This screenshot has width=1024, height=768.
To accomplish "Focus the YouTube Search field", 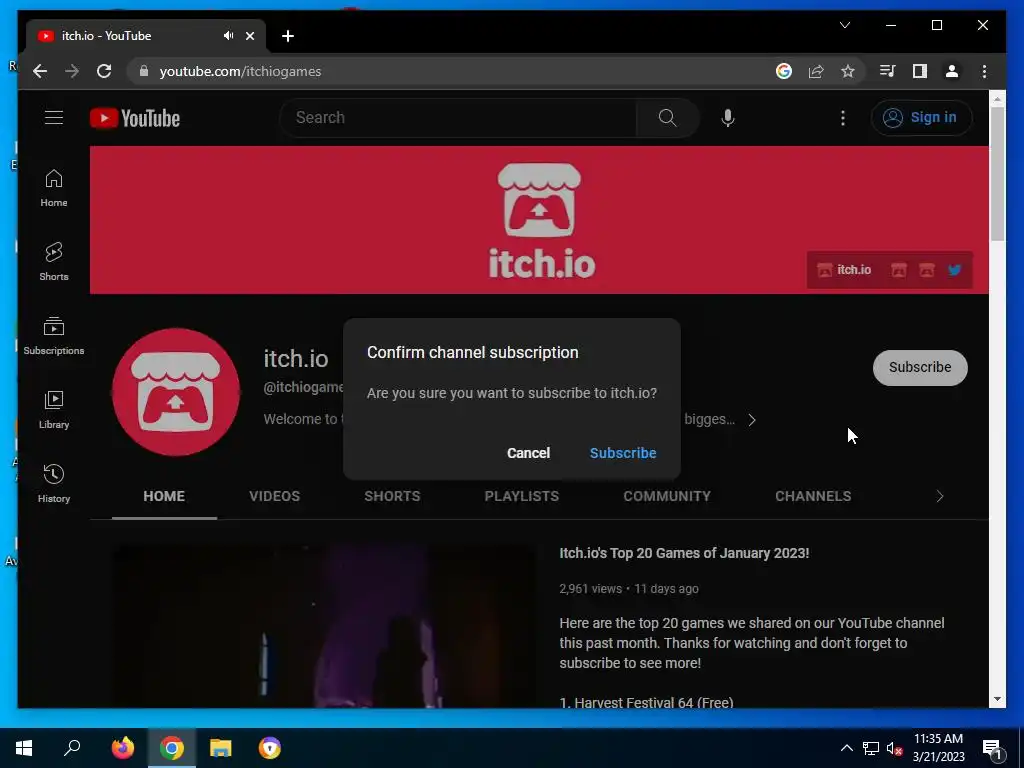I will pos(457,118).
